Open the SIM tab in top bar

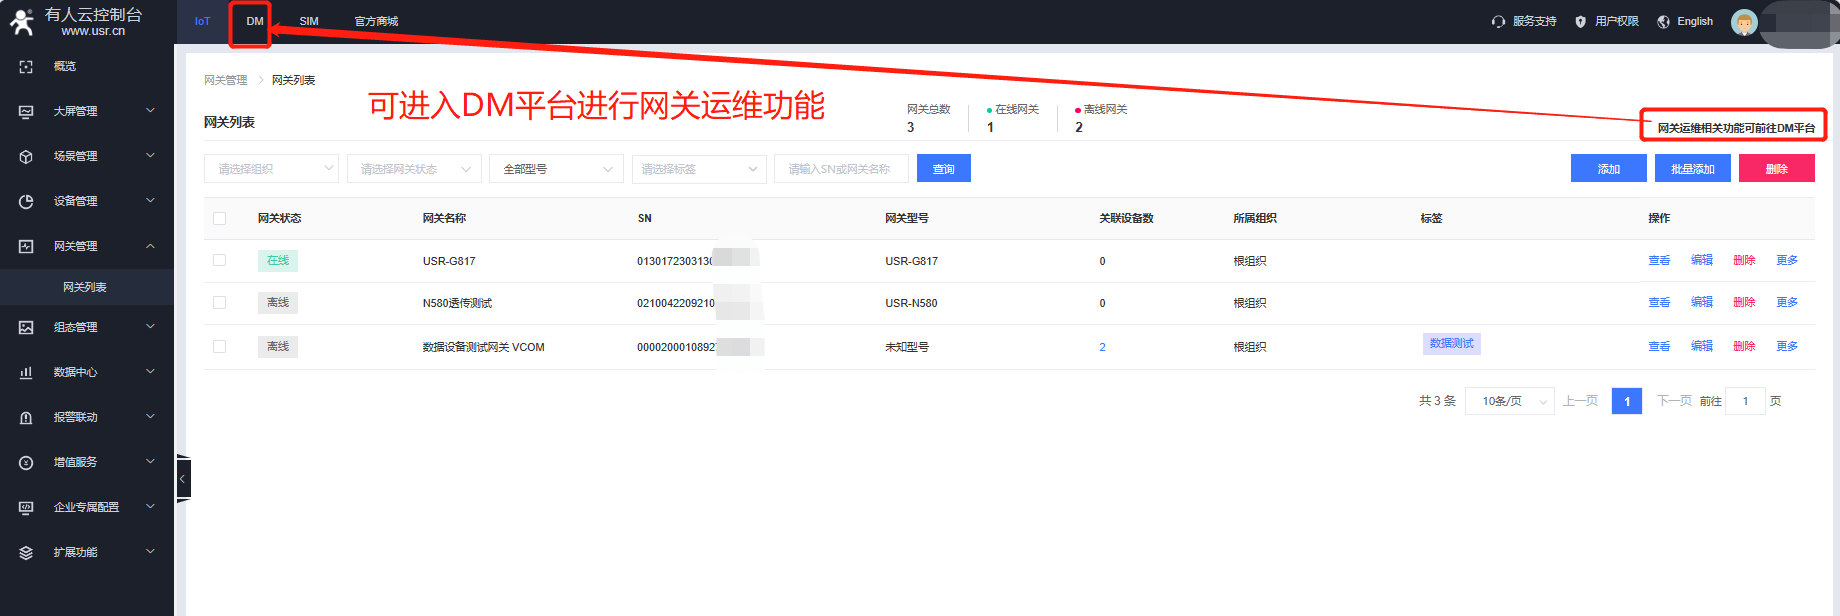(x=309, y=21)
